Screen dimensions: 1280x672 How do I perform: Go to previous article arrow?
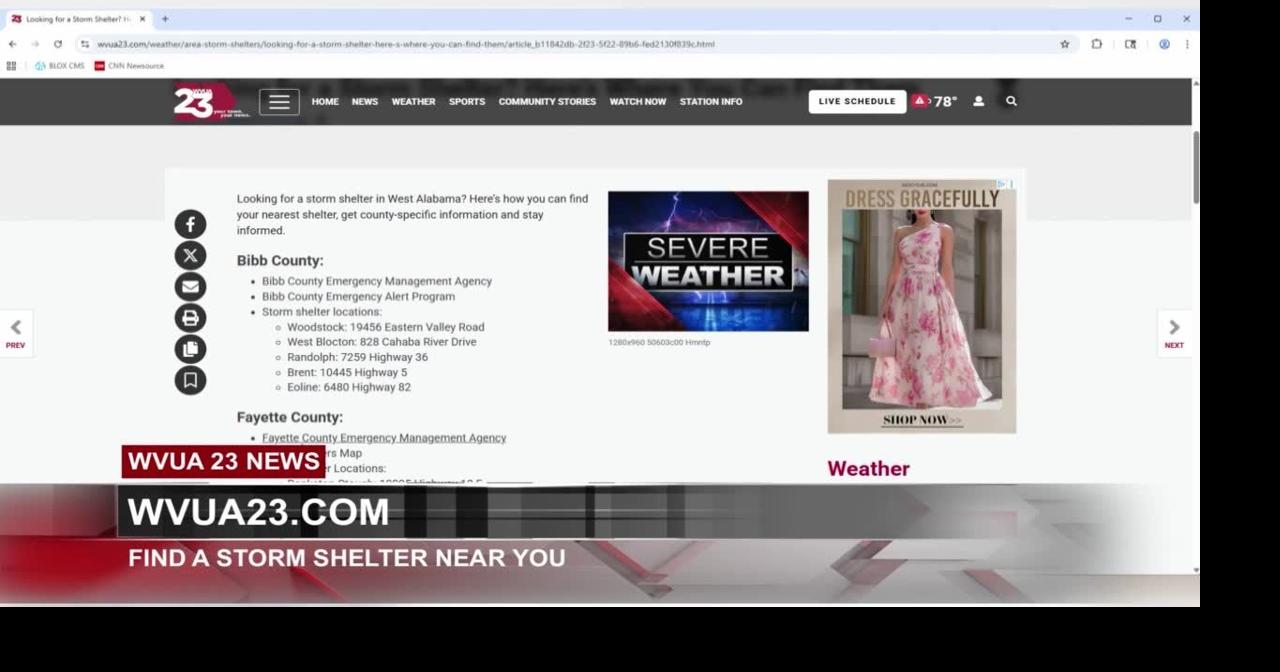15,333
